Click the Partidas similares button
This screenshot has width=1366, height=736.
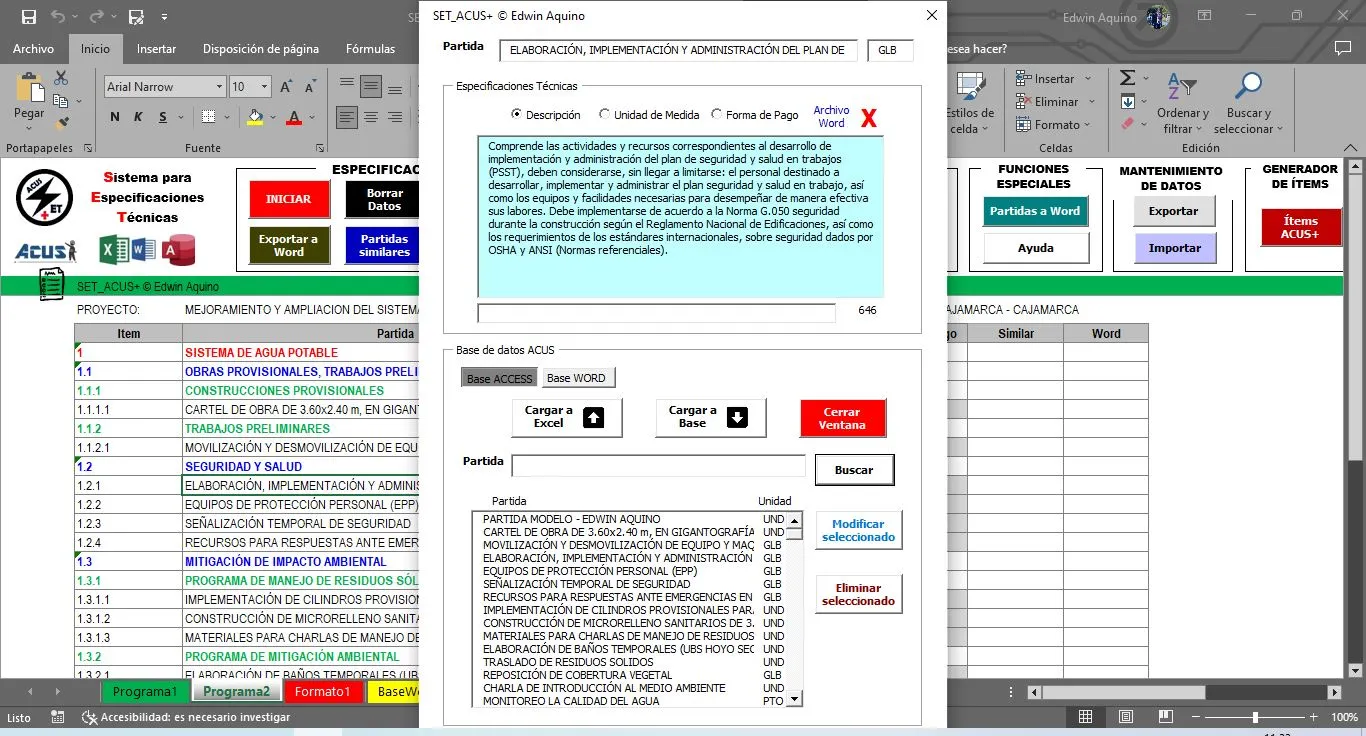coord(384,246)
